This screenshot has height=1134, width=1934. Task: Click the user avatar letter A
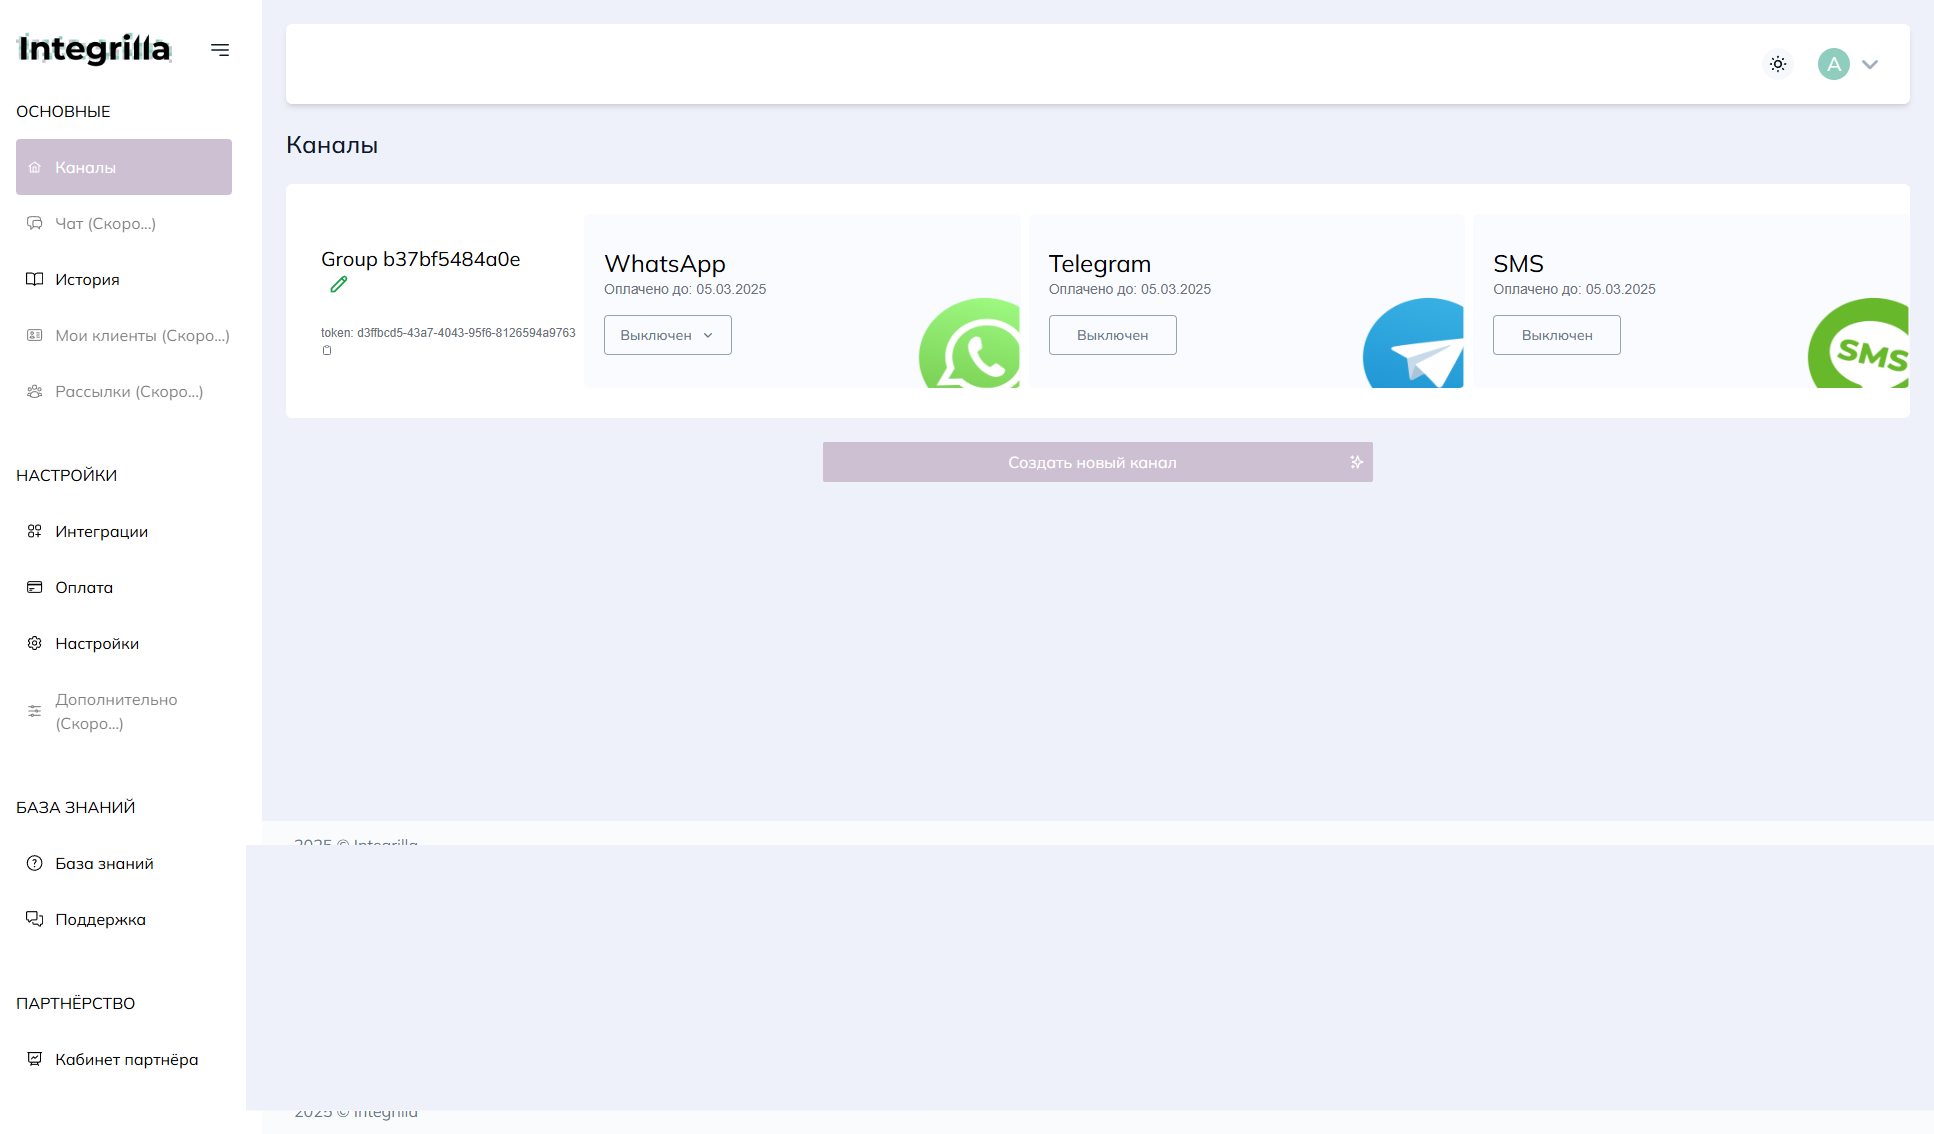point(1833,64)
